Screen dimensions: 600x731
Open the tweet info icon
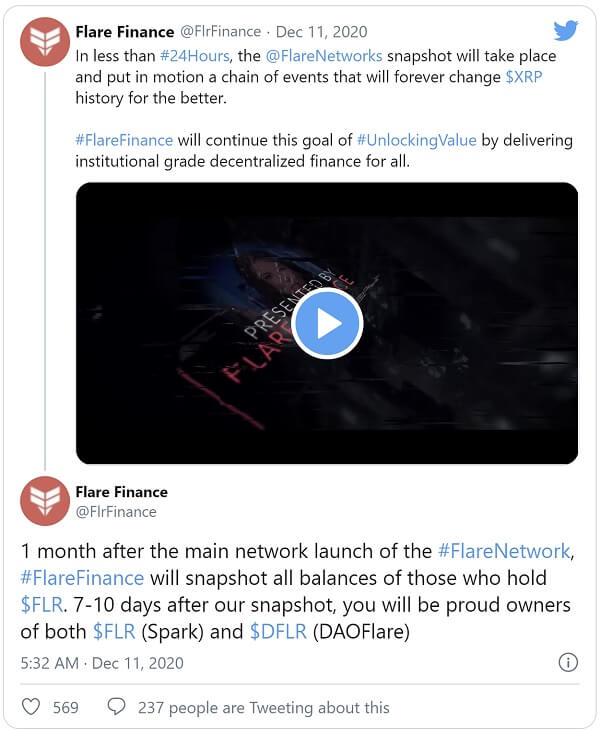click(x=567, y=662)
